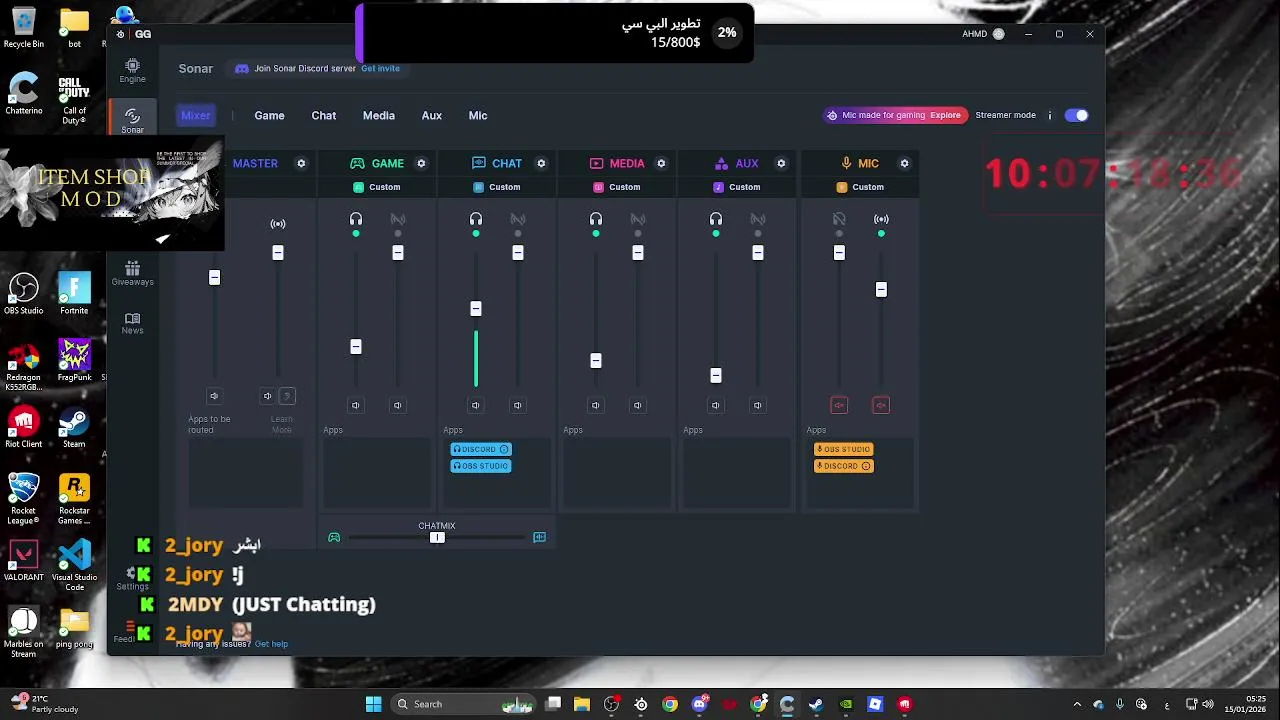Click the Streamer mode info icon
1280x720 pixels.
point(1049,115)
